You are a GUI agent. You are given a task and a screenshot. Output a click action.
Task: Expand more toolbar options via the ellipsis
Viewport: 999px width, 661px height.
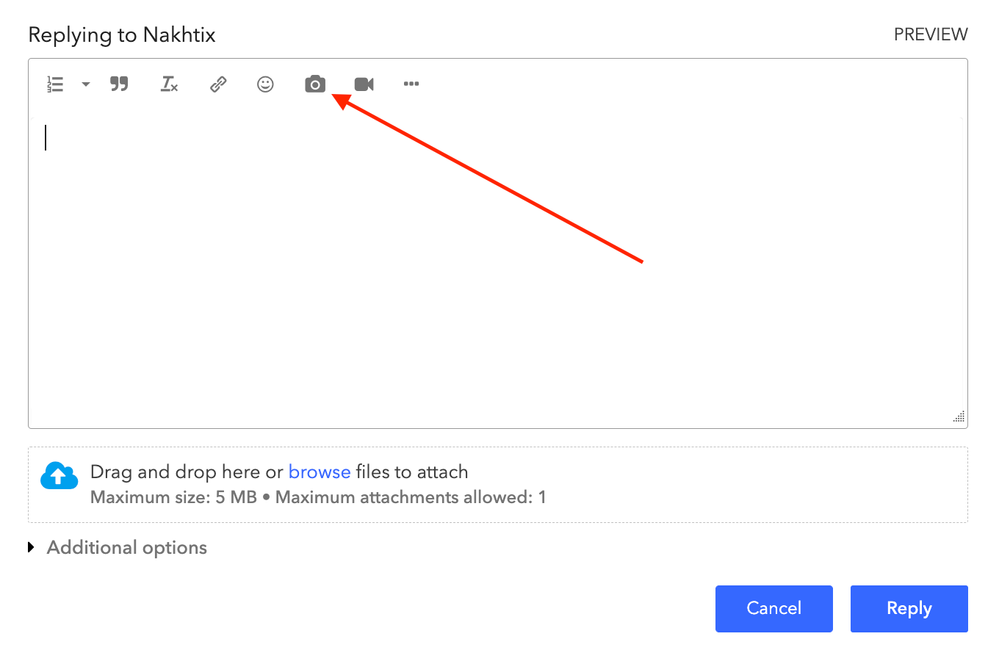(411, 85)
